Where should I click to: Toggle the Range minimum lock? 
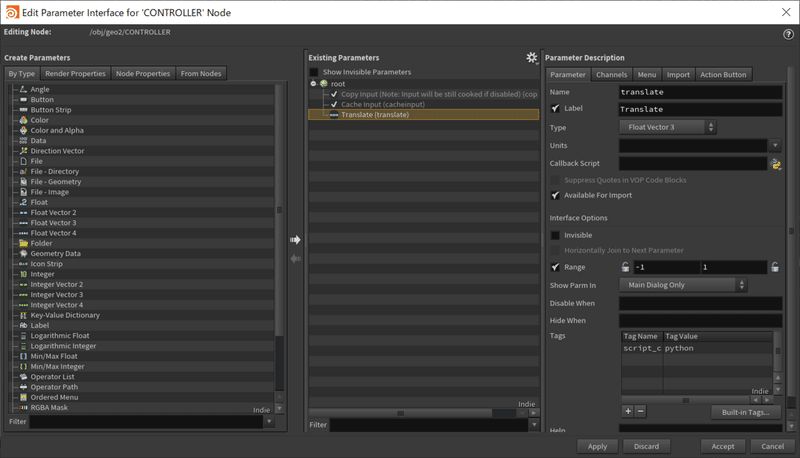626,267
